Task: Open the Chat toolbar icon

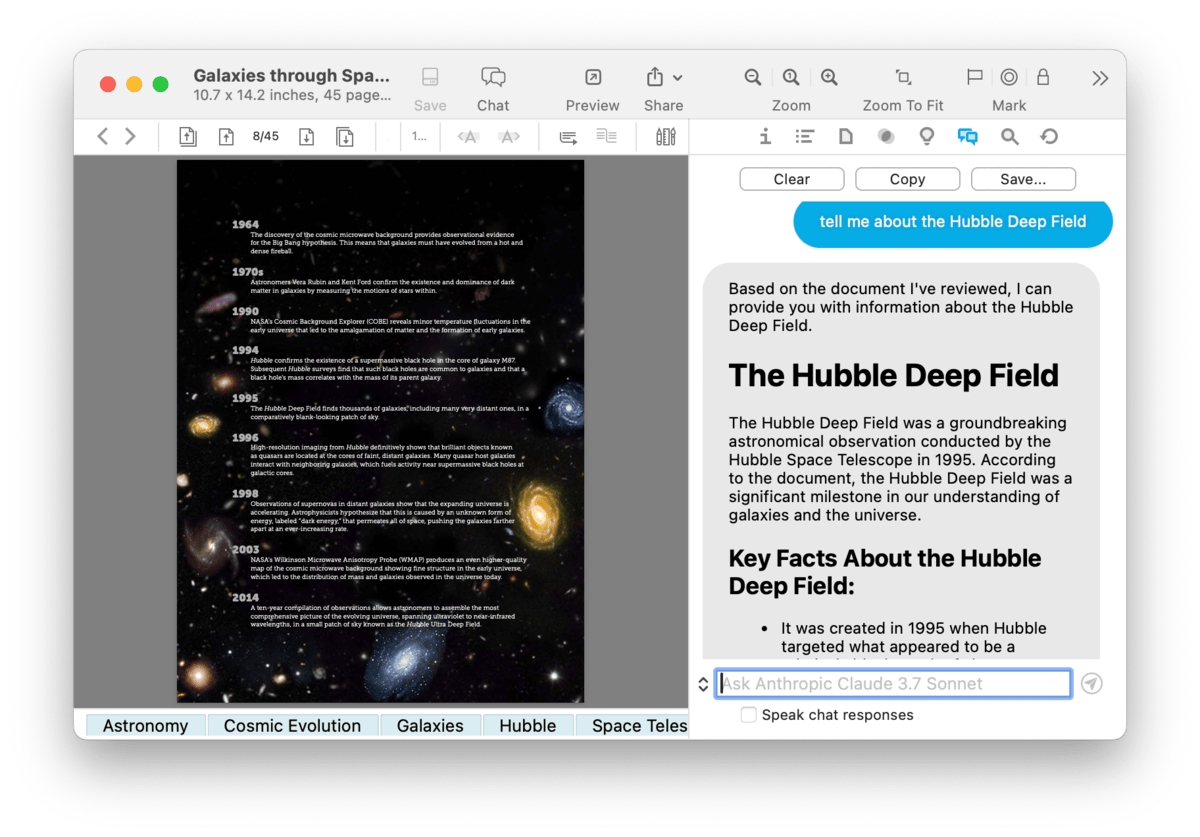Action: coord(492,78)
